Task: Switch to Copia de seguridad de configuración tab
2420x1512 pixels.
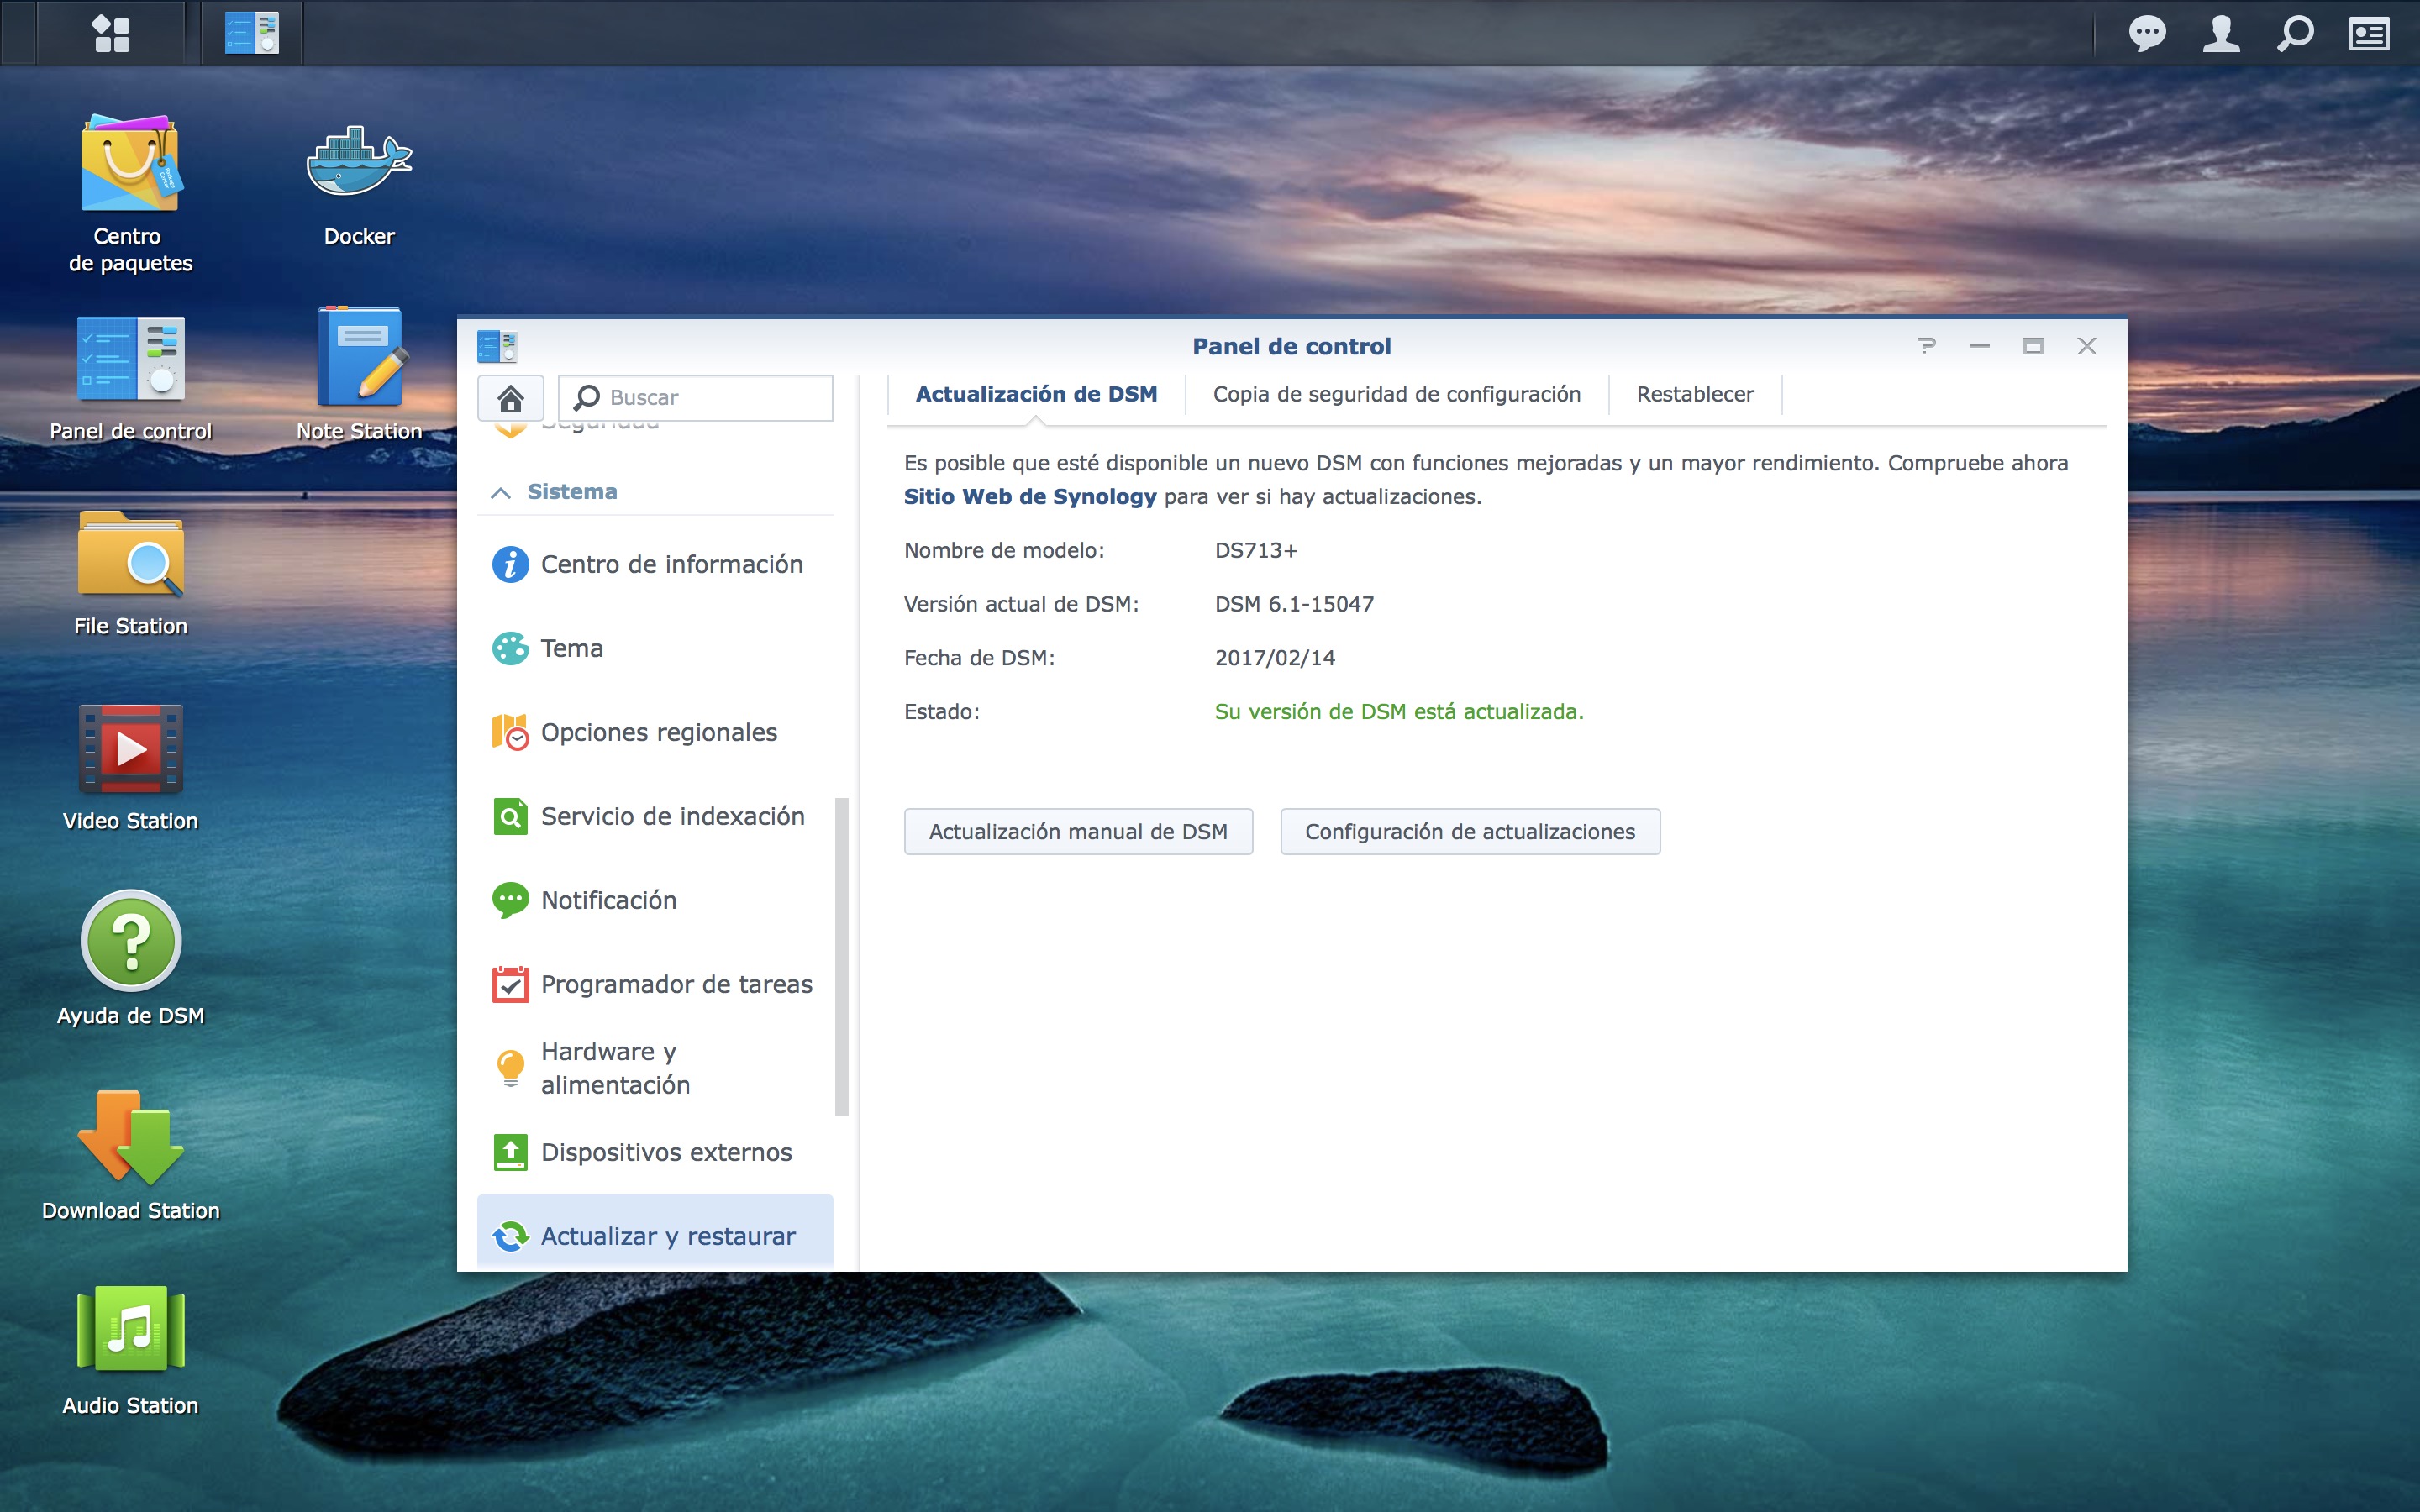Action: point(1396,394)
